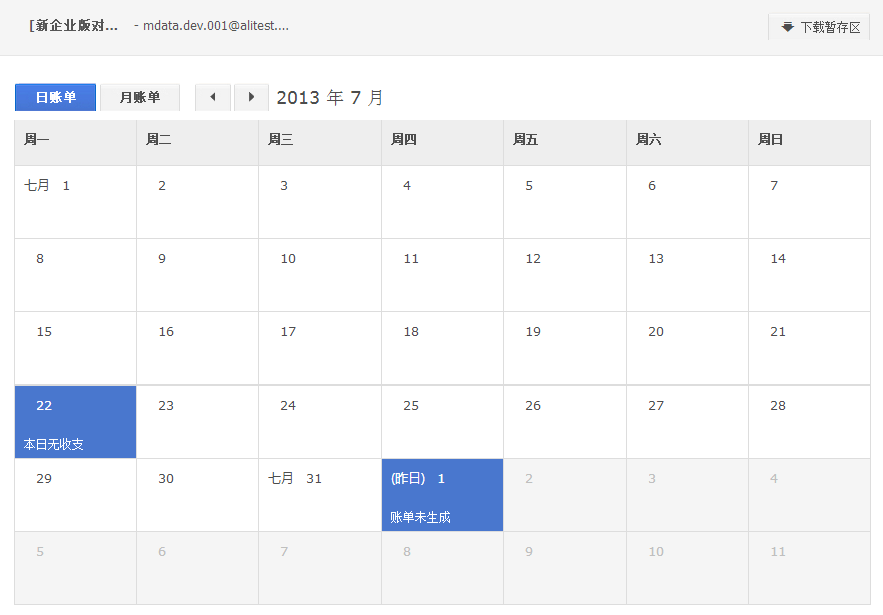Click the 周一 column header
The image size is (883, 615).
(x=75, y=143)
